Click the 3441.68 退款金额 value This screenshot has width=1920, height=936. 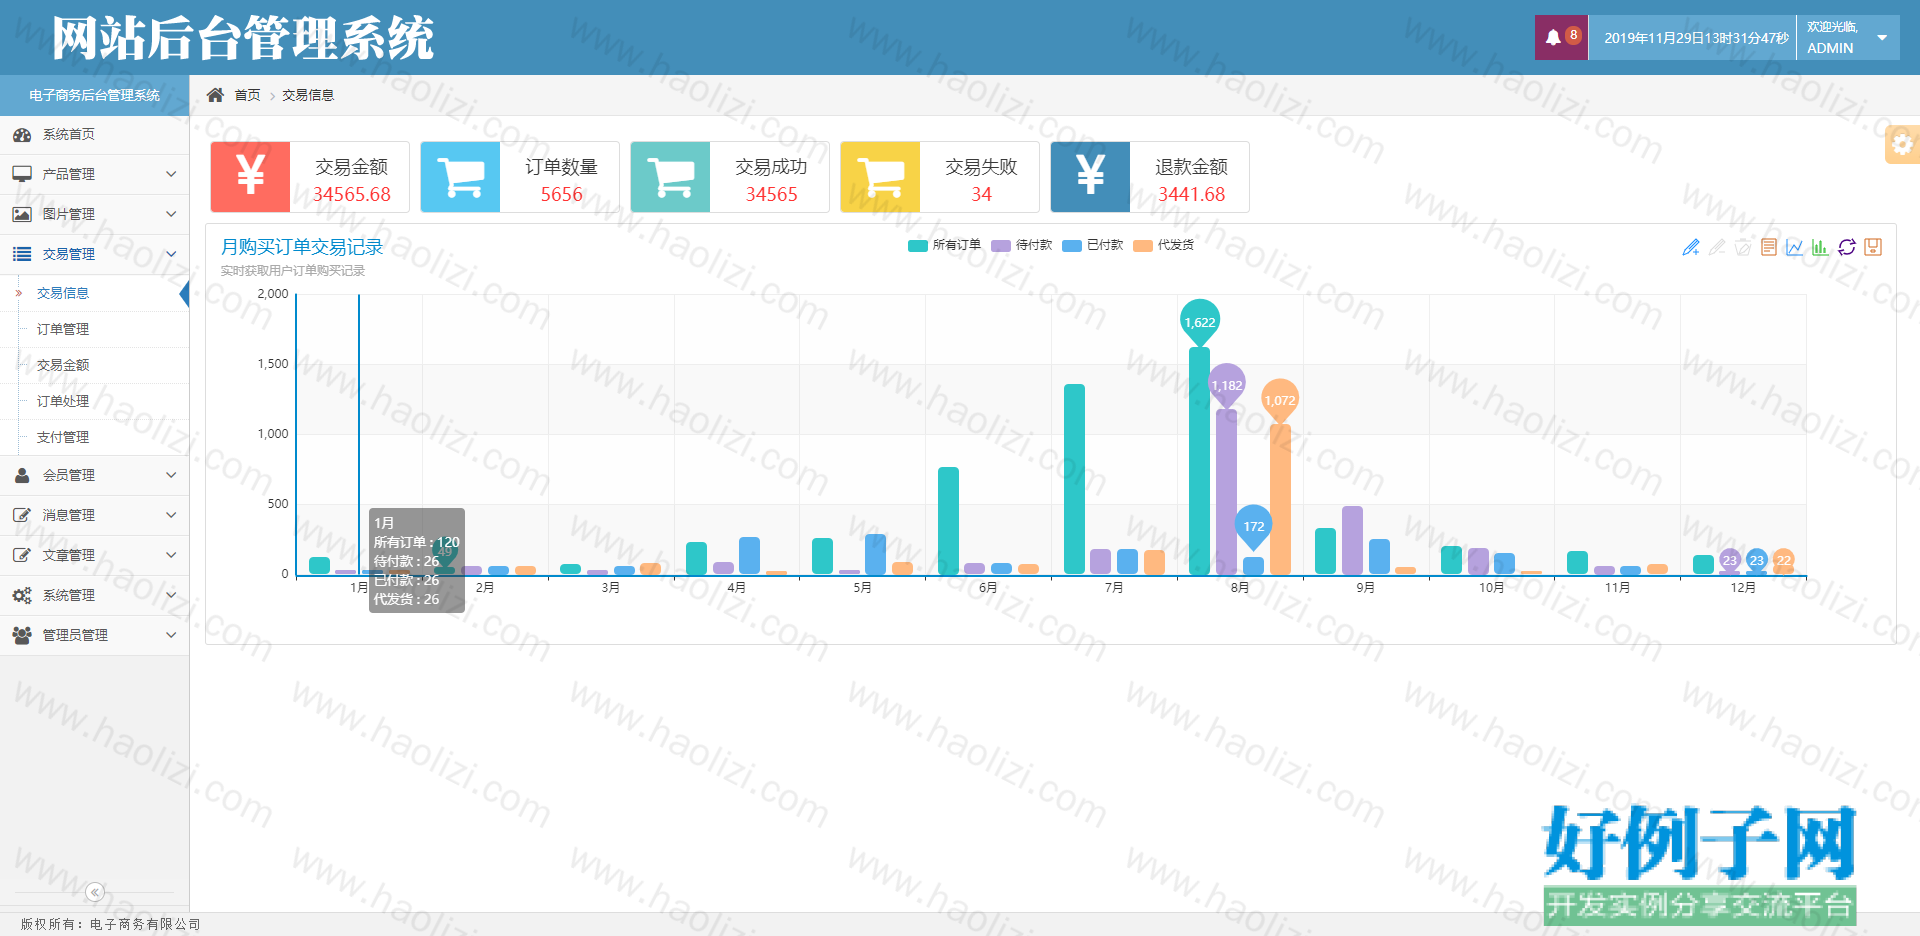tap(1191, 194)
